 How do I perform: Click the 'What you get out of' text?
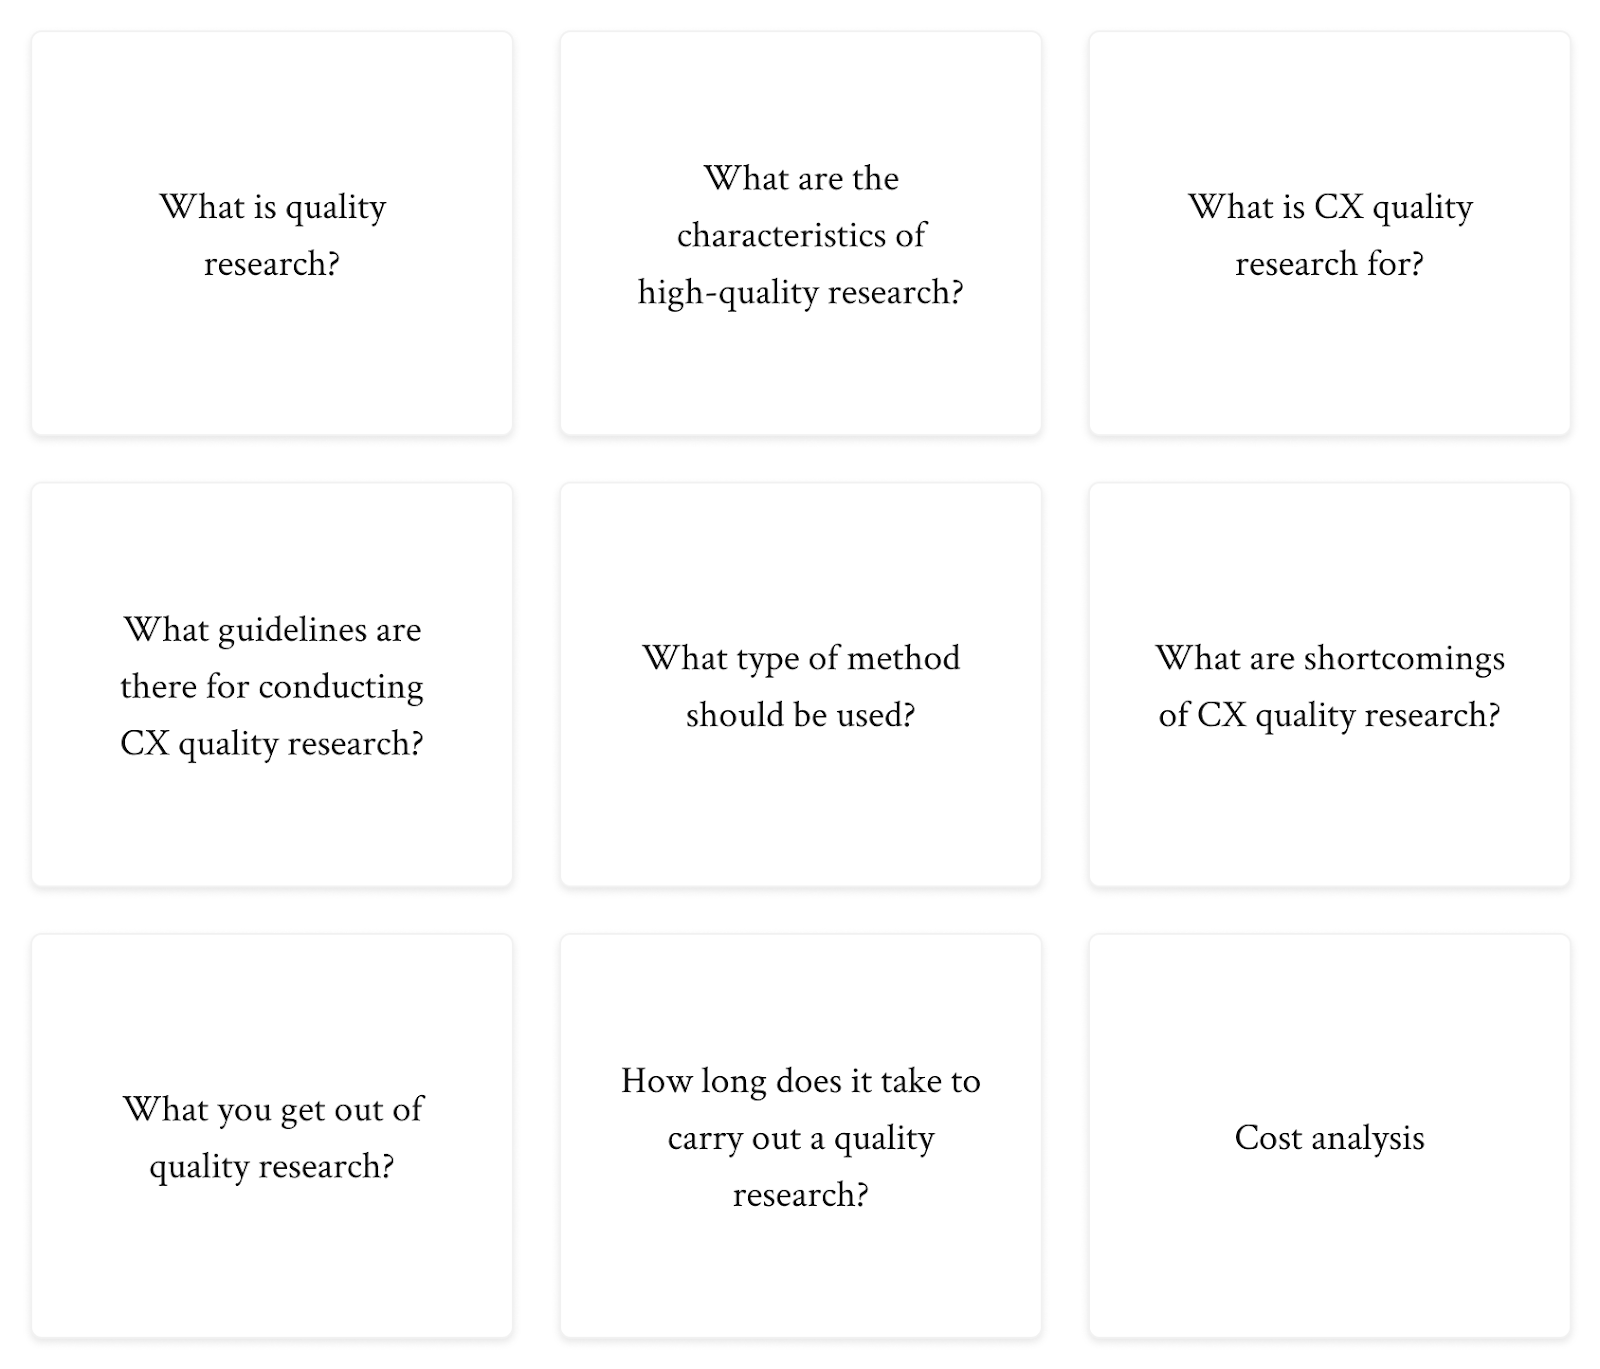(x=272, y=1109)
